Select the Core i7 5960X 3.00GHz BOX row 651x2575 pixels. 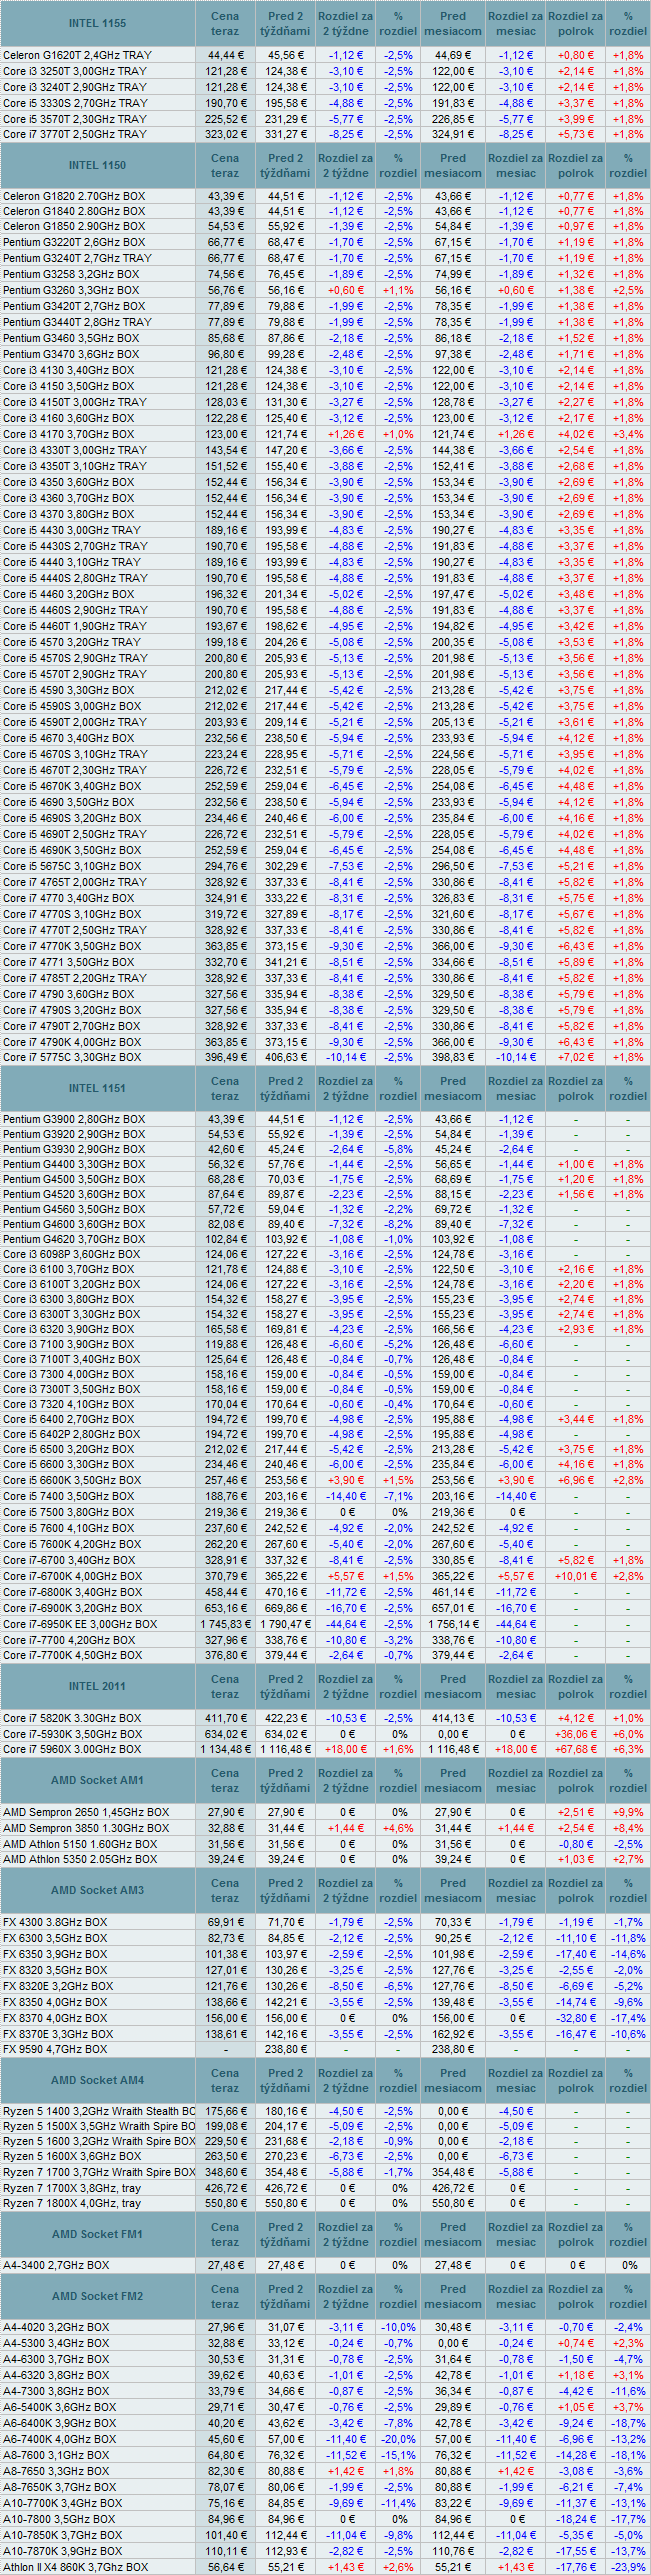pos(72,1749)
